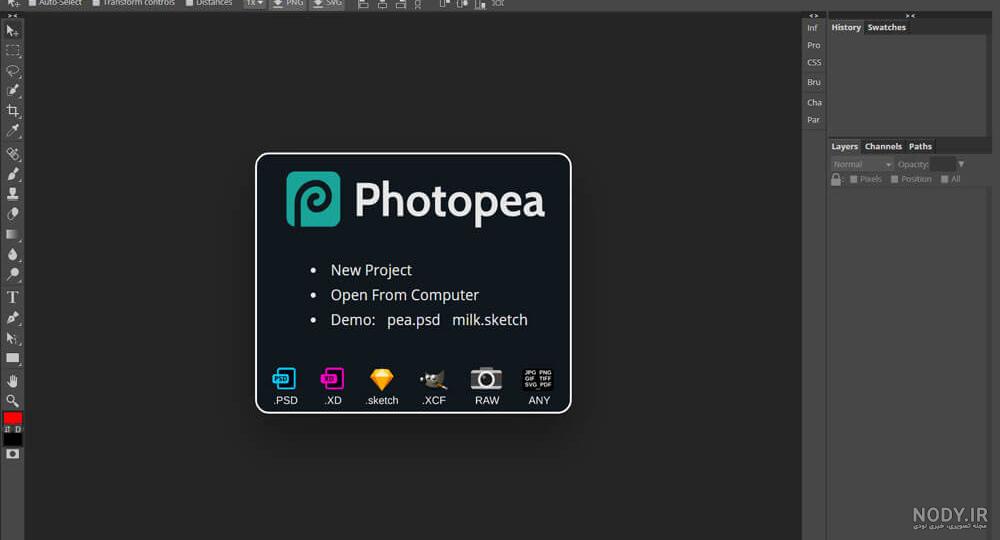
Task: Open the pea.psd demo file
Action: click(x=413, y=320)
